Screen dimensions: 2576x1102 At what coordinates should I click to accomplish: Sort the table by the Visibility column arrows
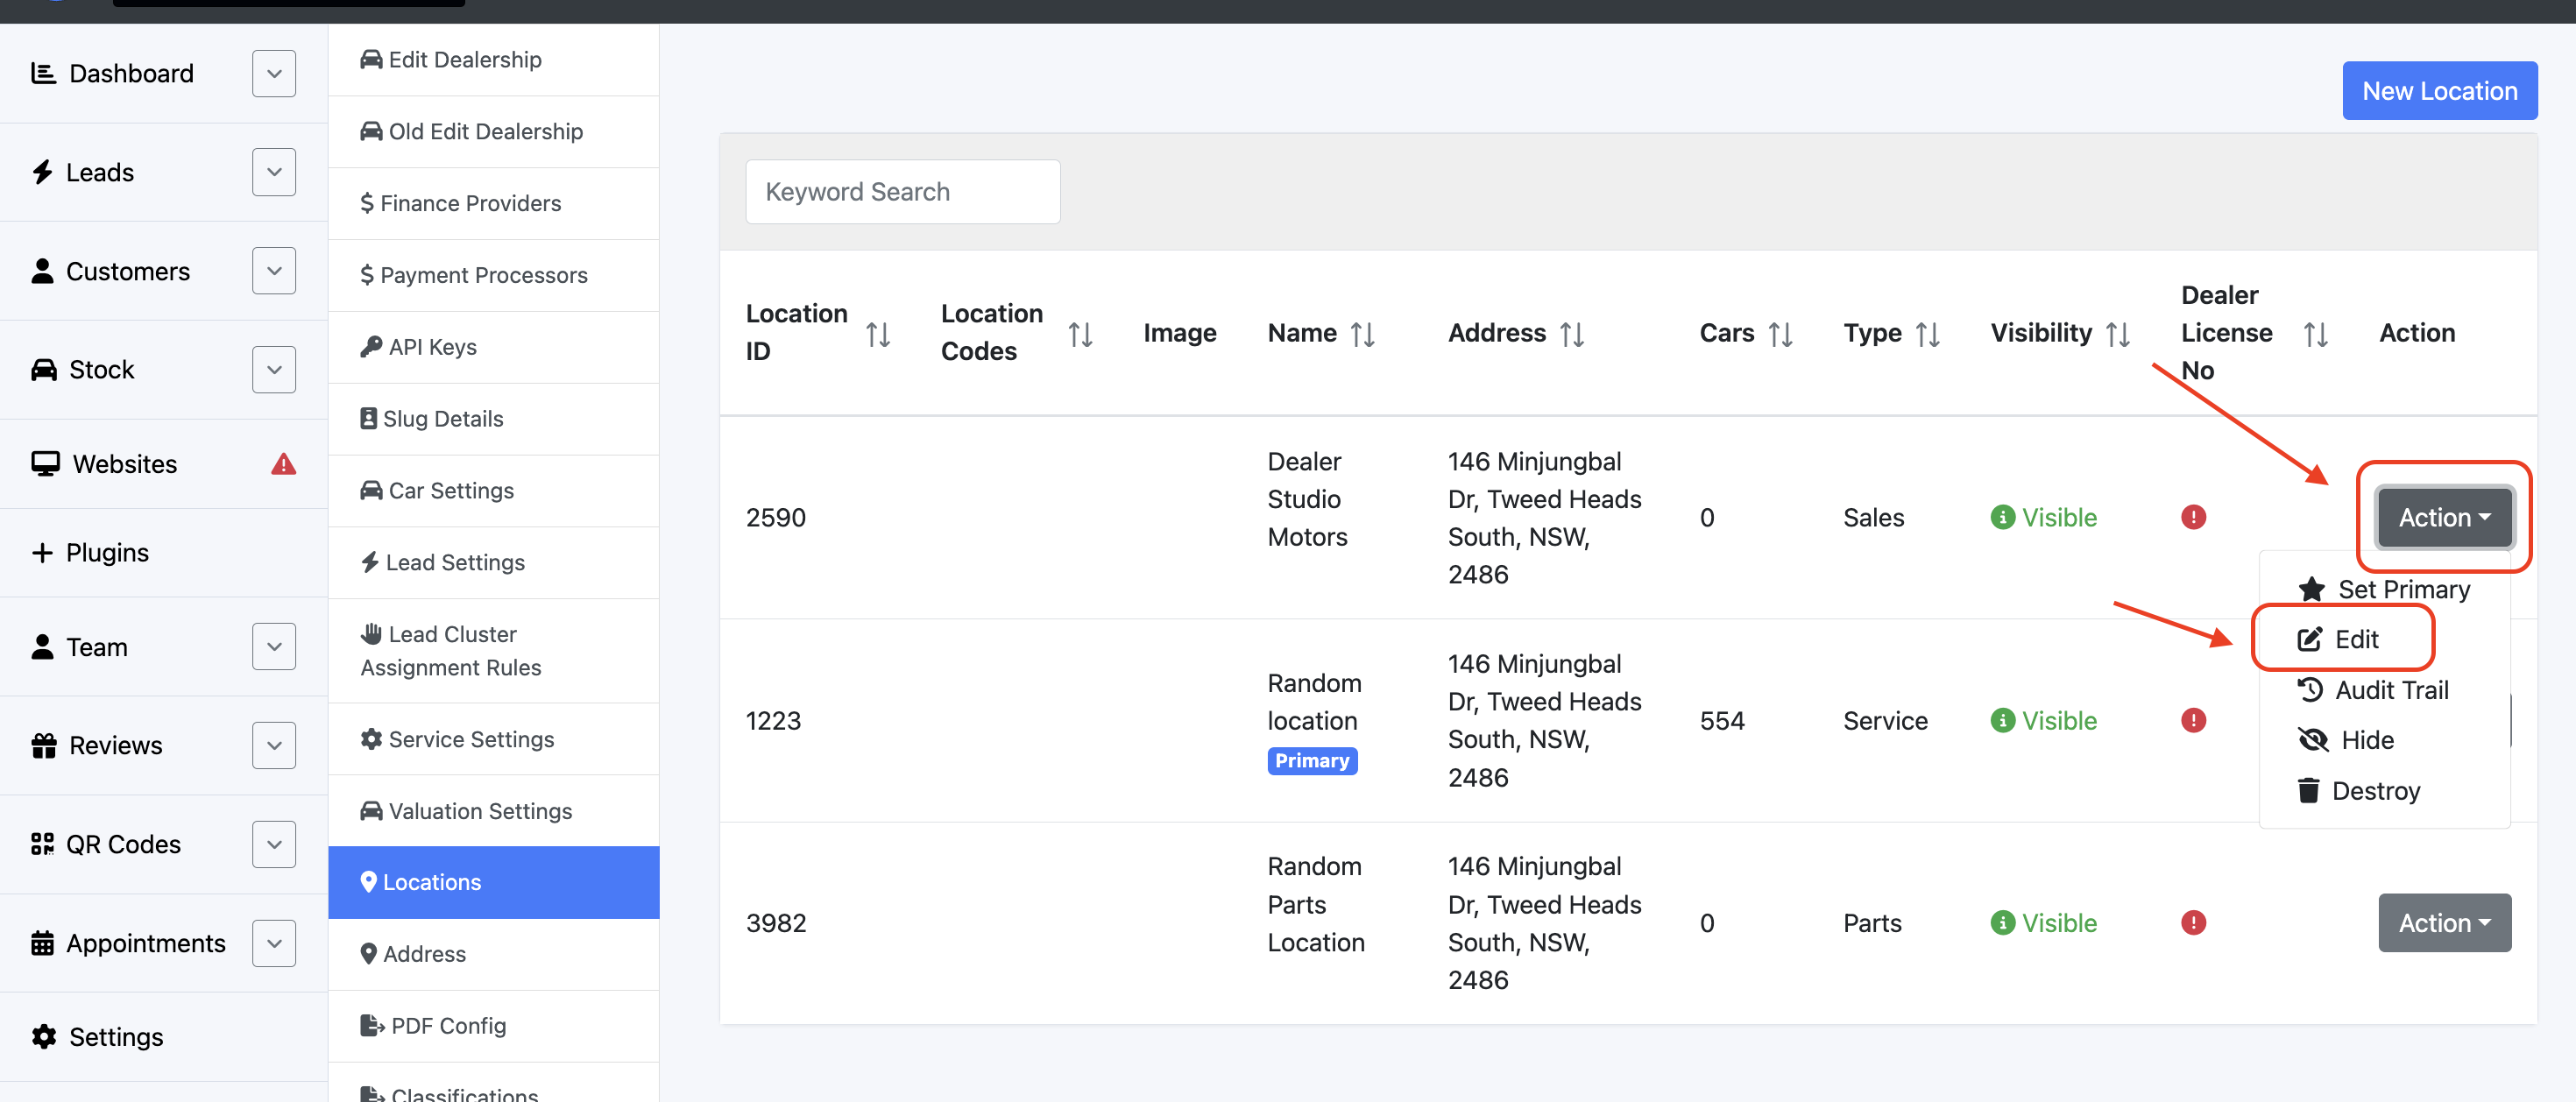point(2117,333)
